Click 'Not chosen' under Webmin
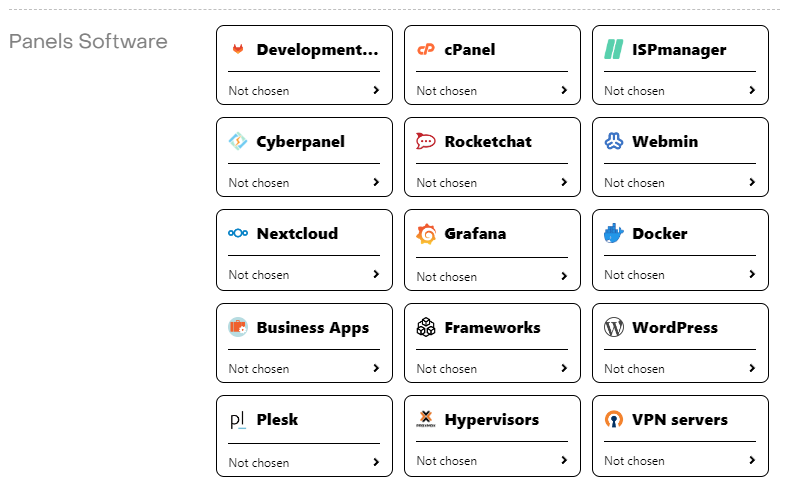Image resolution: width=790 pixels, height=498 pixels. click(634, 183)
